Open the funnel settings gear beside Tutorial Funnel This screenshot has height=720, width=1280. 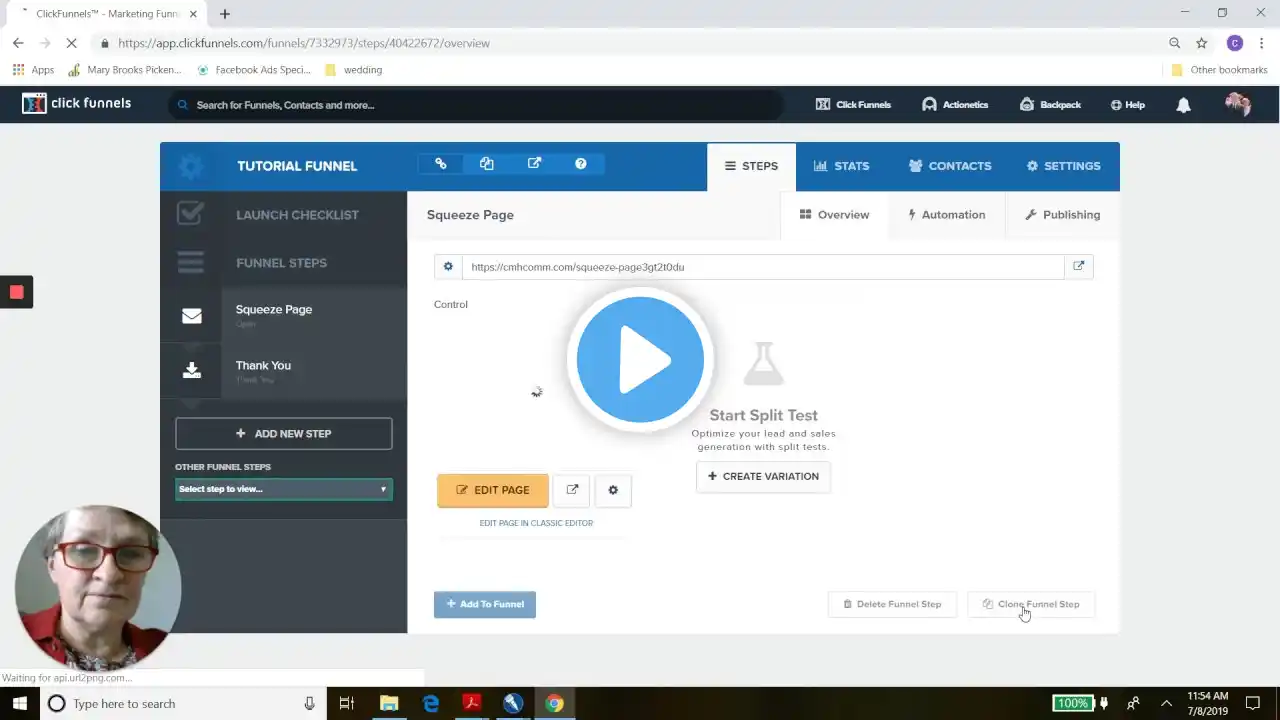click(x=190, y=166)
